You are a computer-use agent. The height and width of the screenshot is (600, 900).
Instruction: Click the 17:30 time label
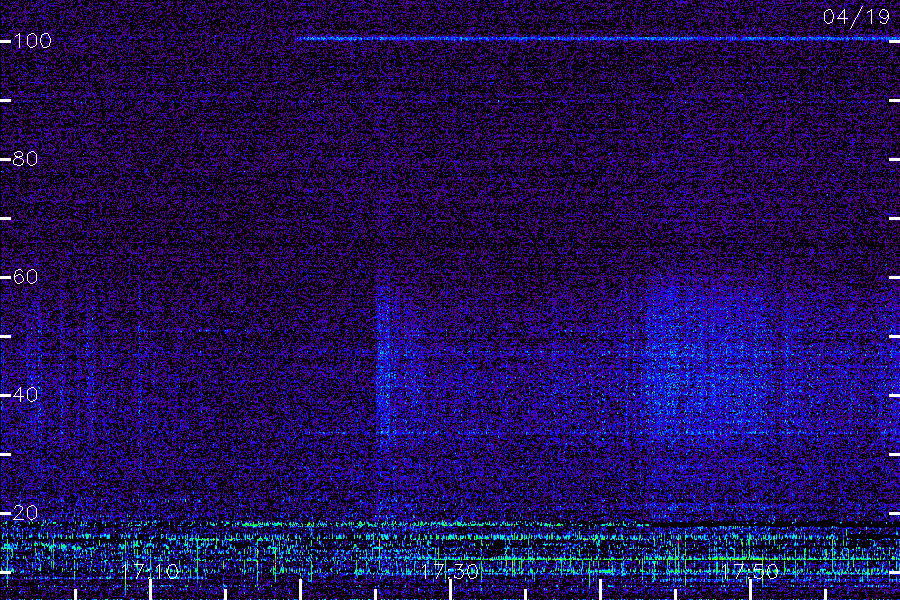[450, 571]
